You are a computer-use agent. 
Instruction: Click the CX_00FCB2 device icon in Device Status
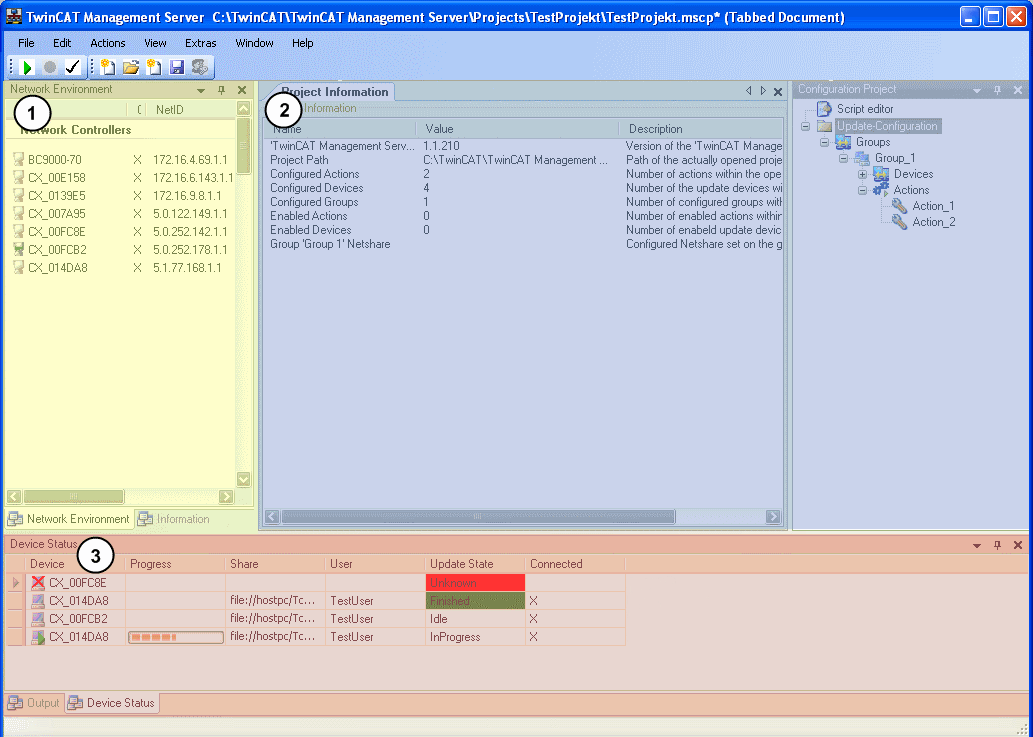click(38, 618)
